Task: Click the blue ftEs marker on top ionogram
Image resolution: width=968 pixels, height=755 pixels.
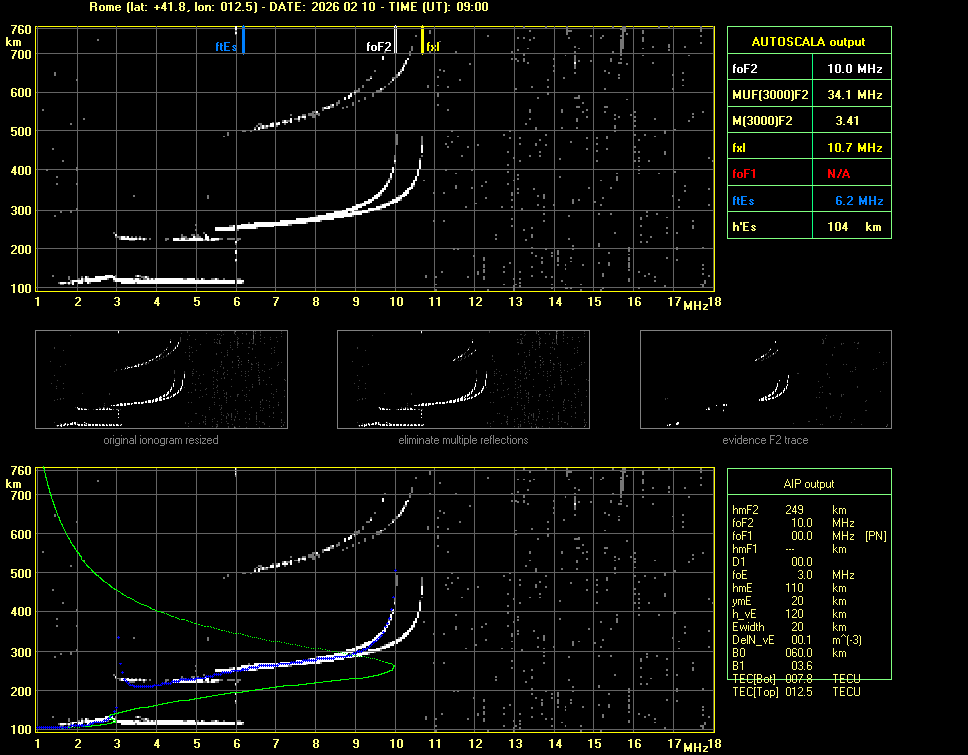Action: coord(243,41)
